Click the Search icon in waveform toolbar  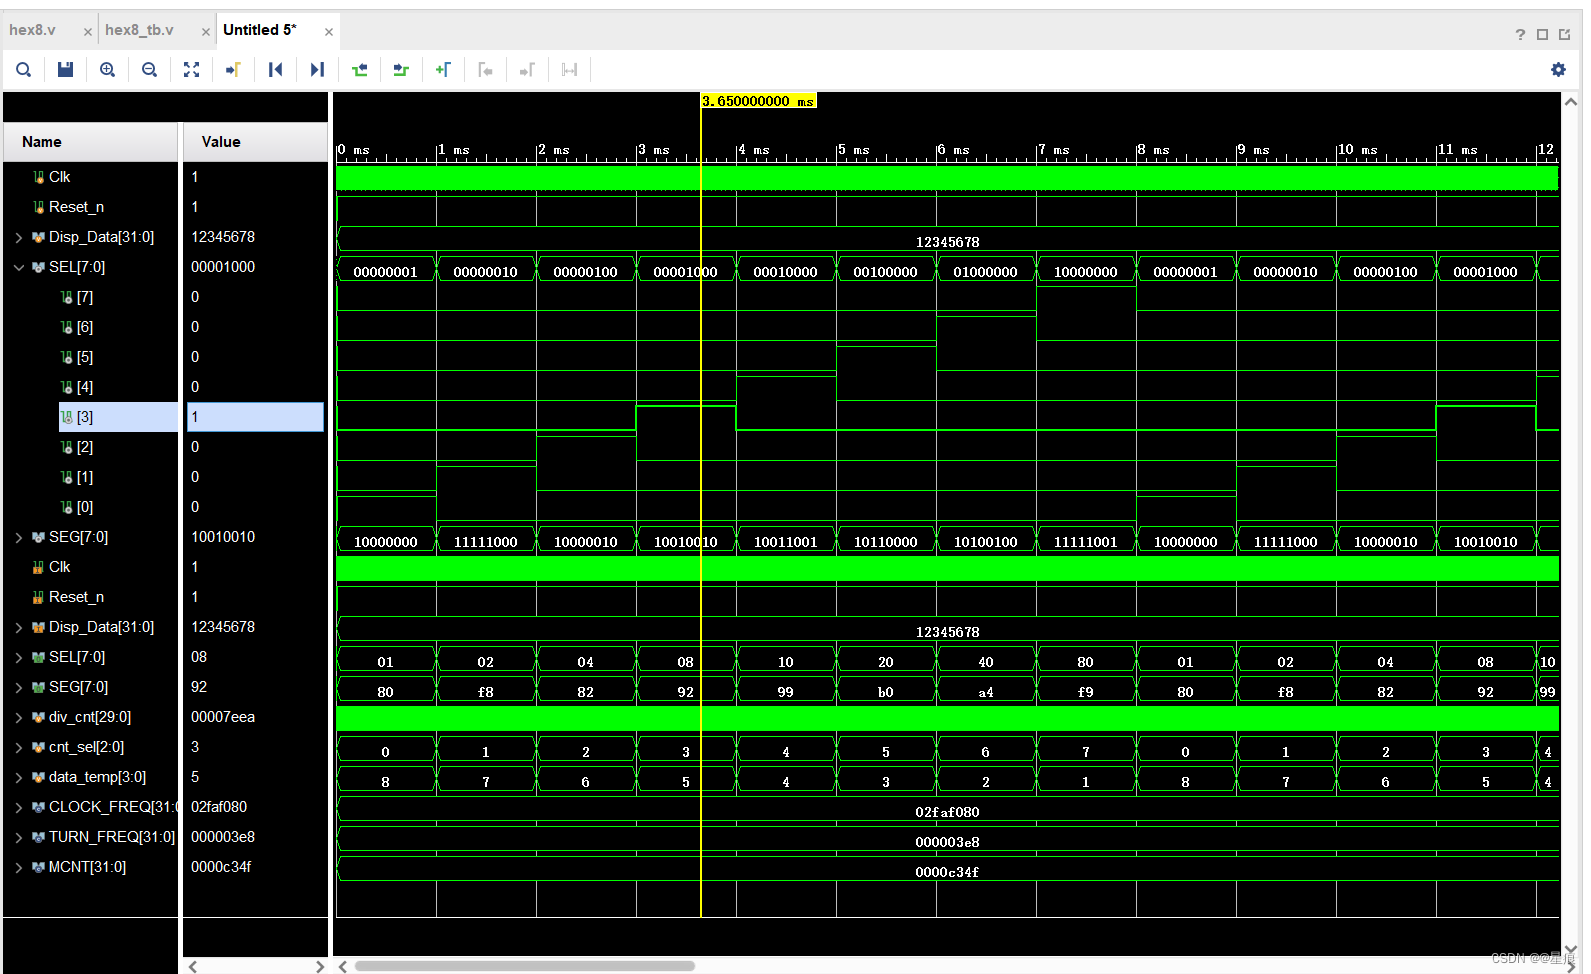(x=24, y=69)
